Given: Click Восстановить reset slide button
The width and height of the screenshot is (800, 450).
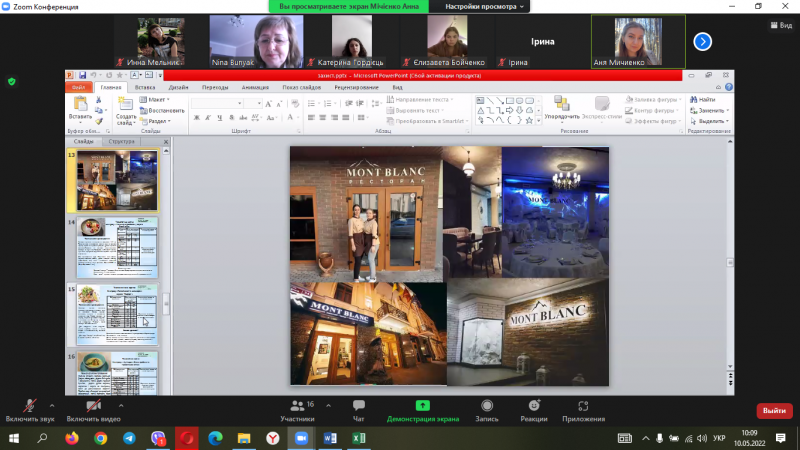Looking at the screenshot, I should pyautogui.click(x=162, y=110).
